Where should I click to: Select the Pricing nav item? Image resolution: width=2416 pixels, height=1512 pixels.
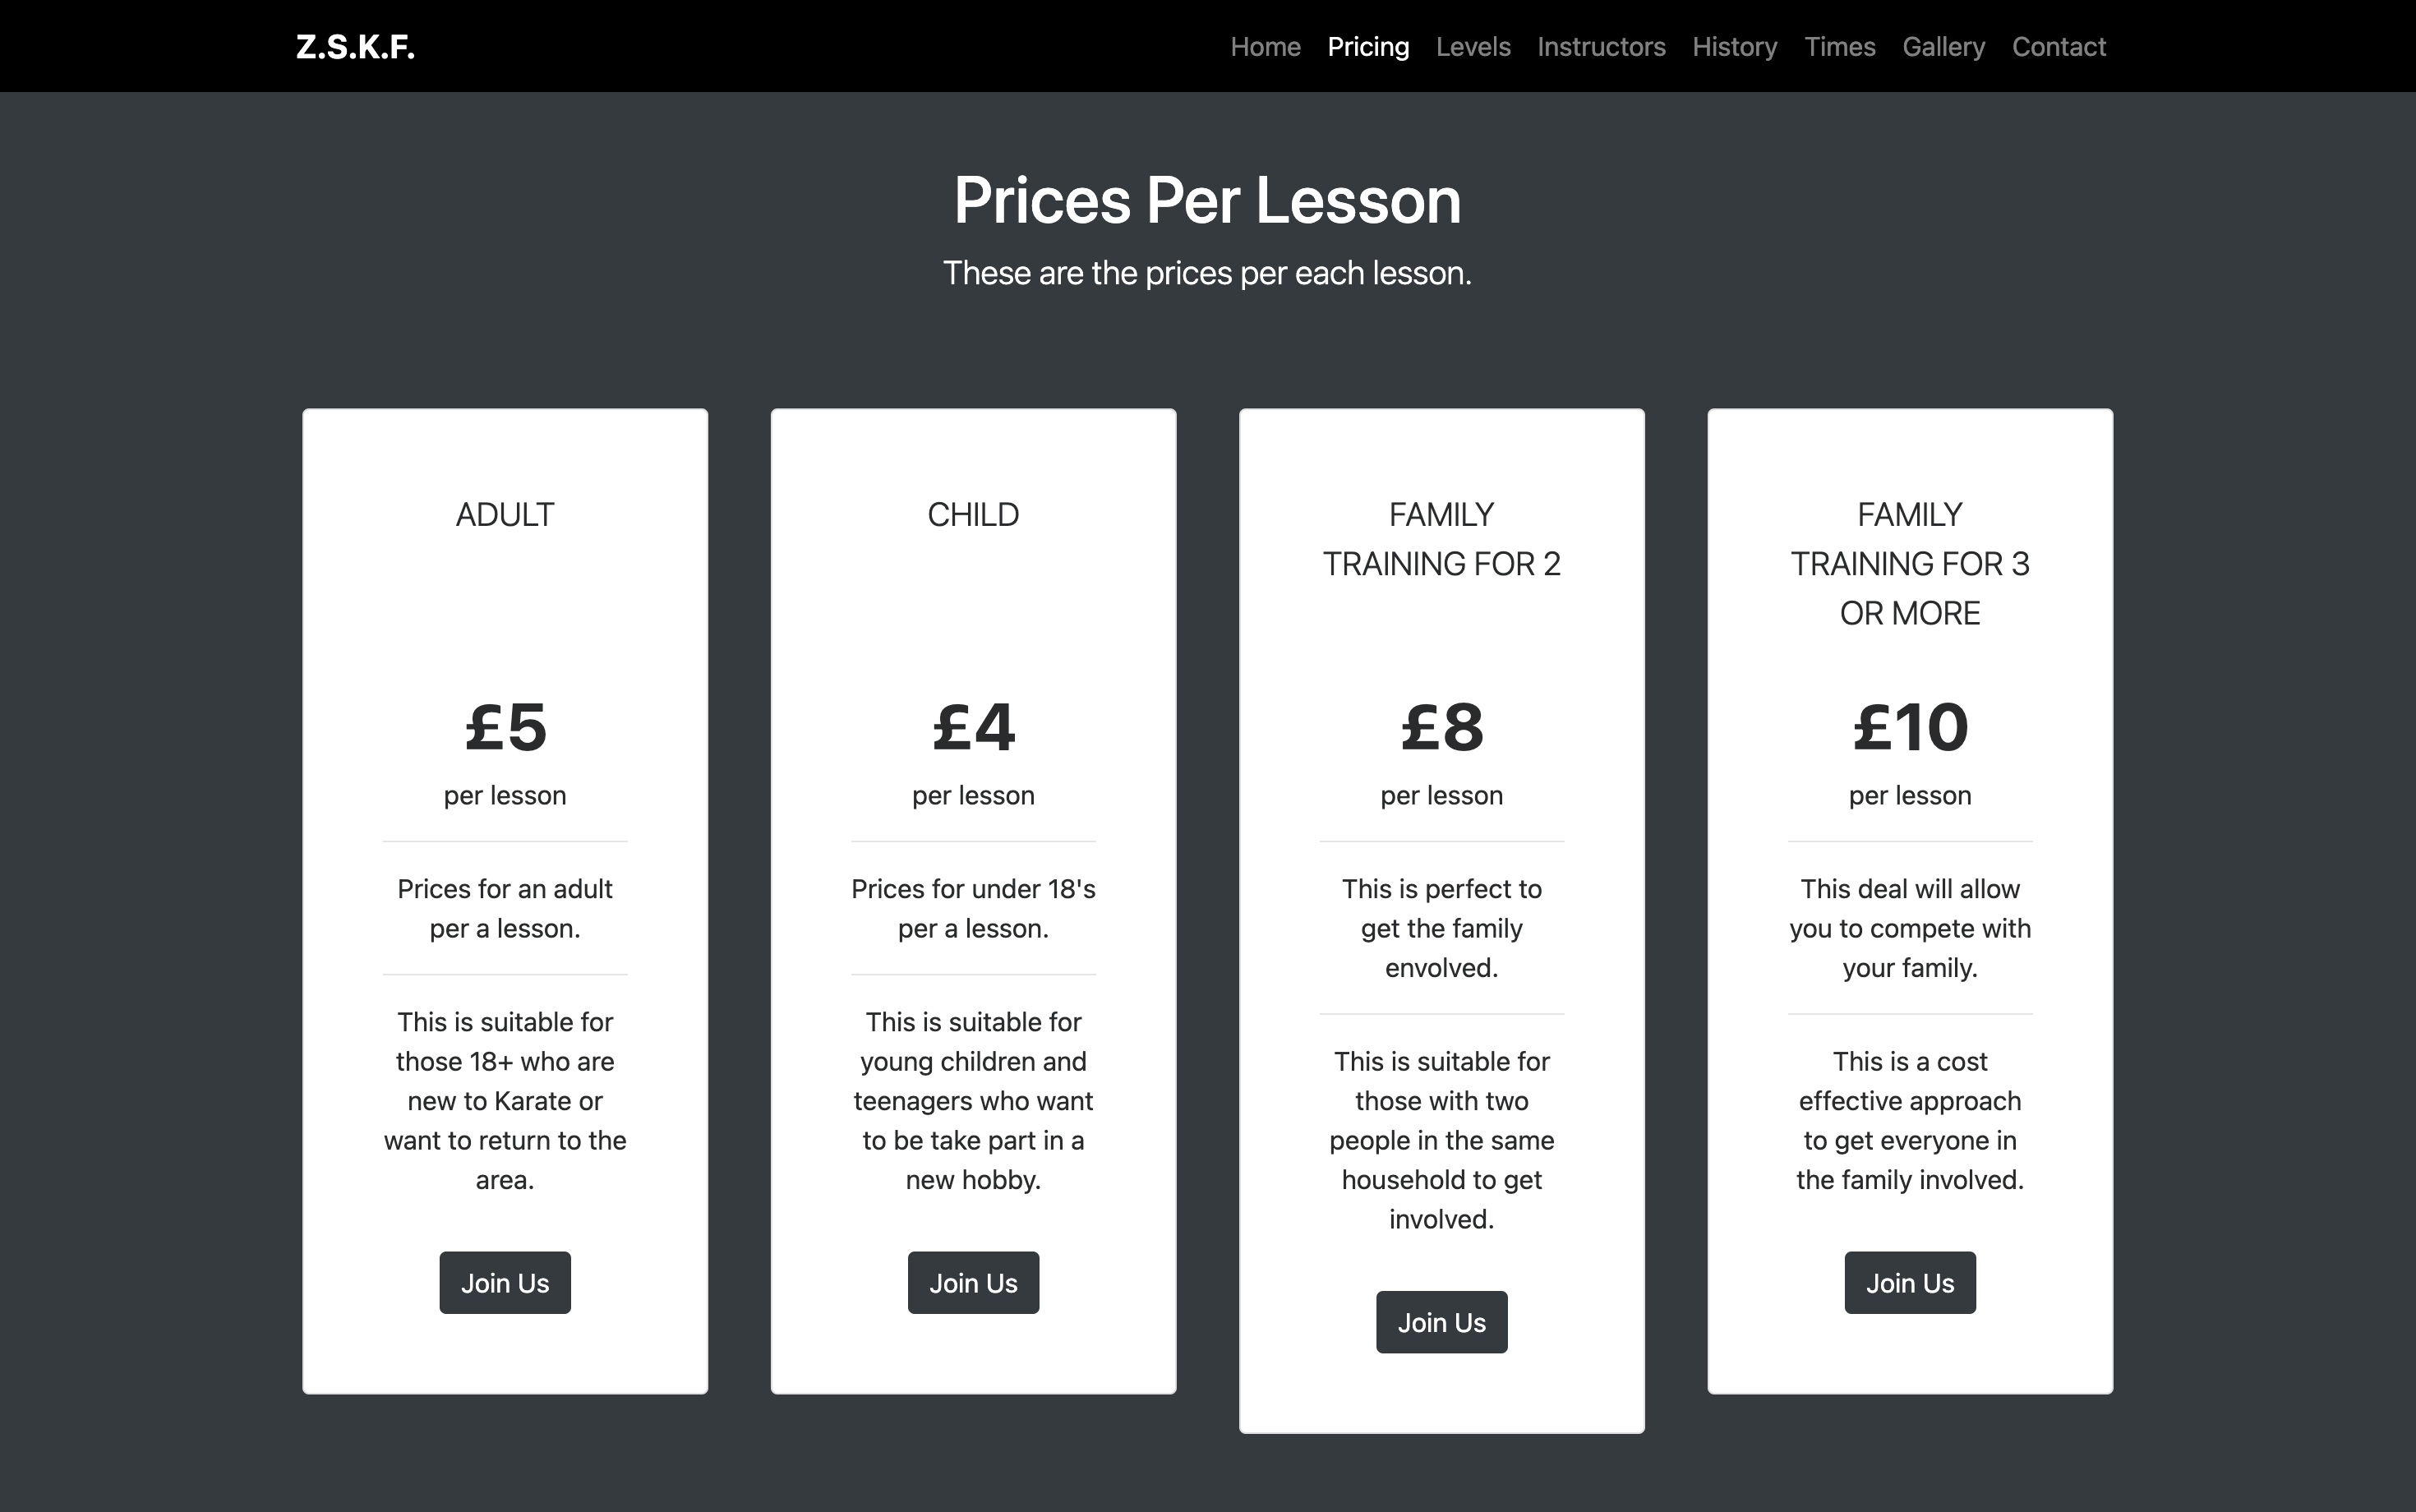1368,47
